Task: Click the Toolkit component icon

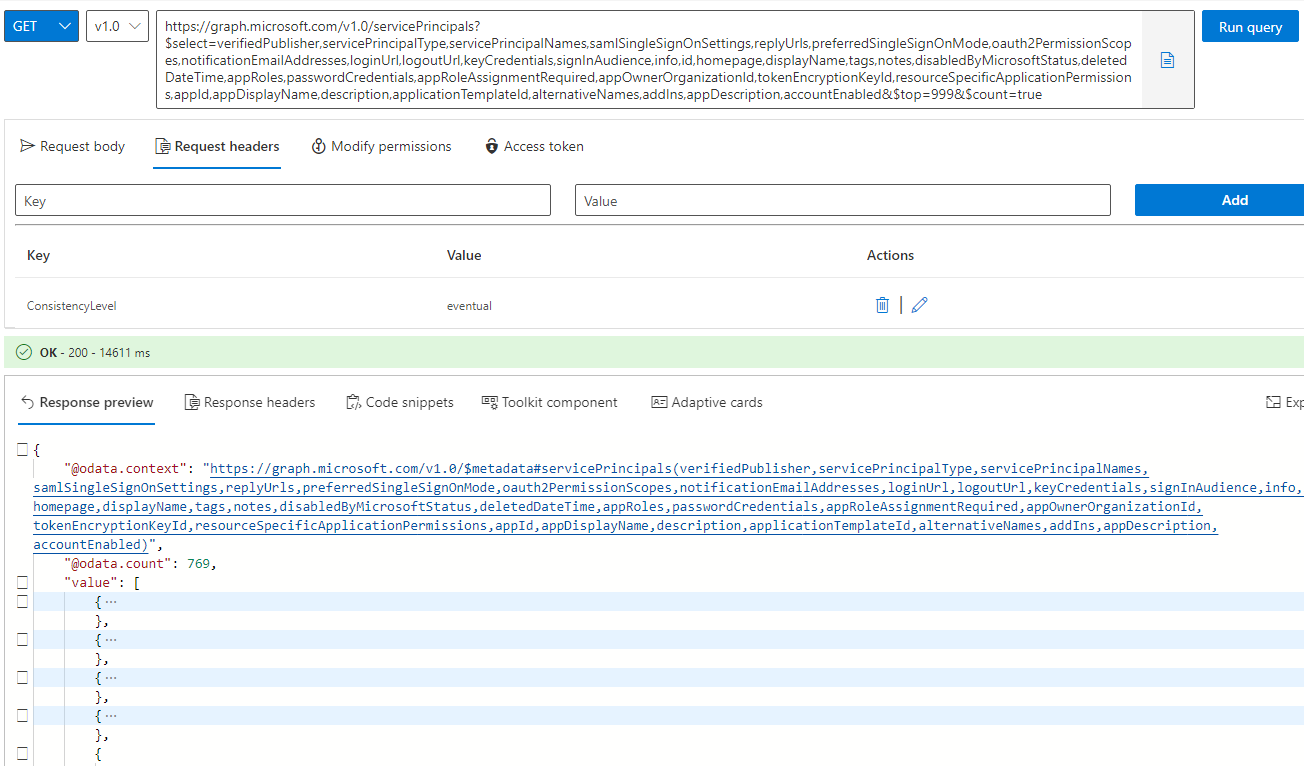Action: (x=490, y=402)
